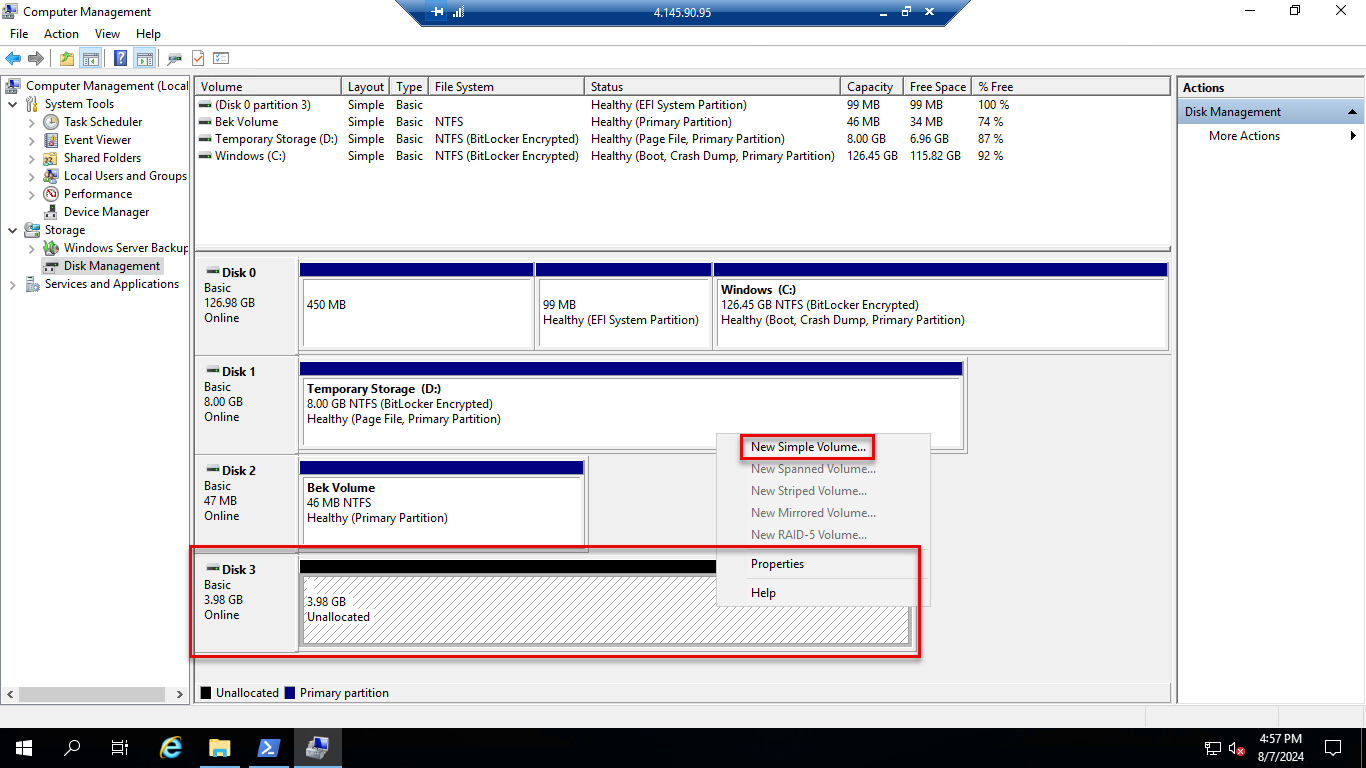Sort by the % Free column header
1366x768 pixels.
tap(1070, 87)
